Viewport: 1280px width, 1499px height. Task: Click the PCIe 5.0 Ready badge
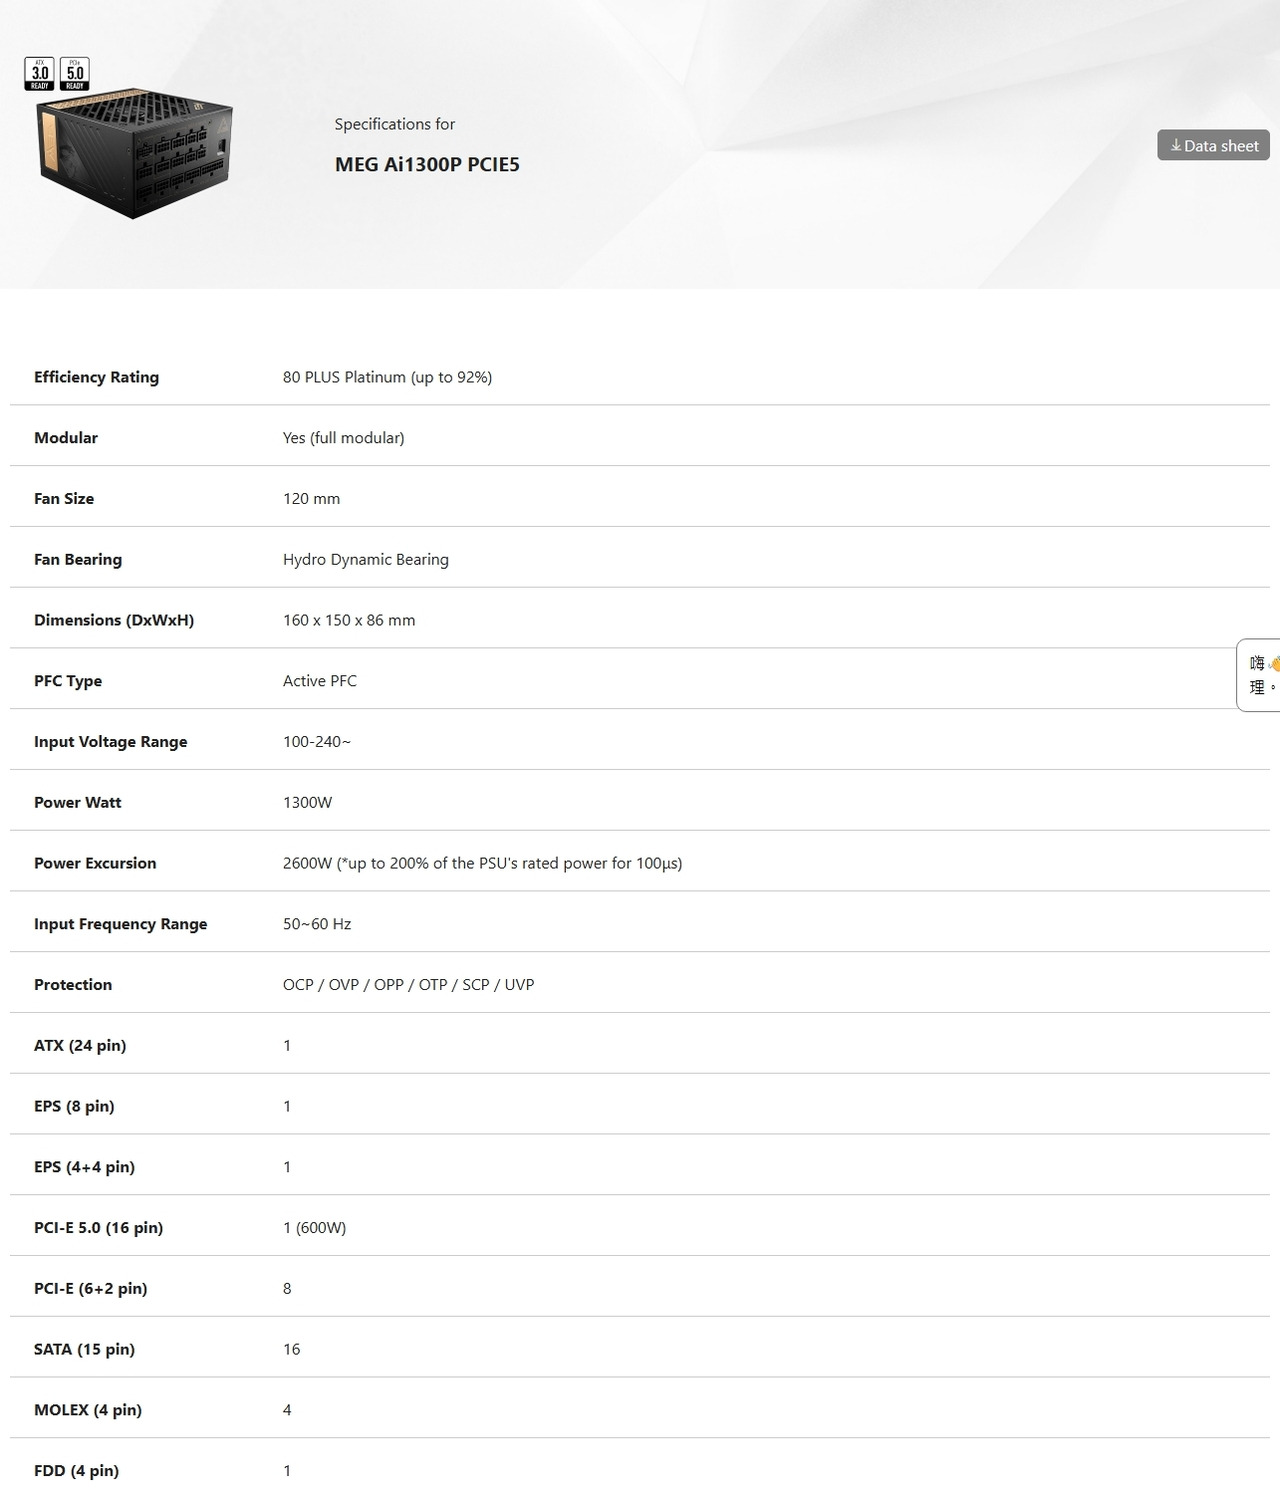tap(75, 74)
